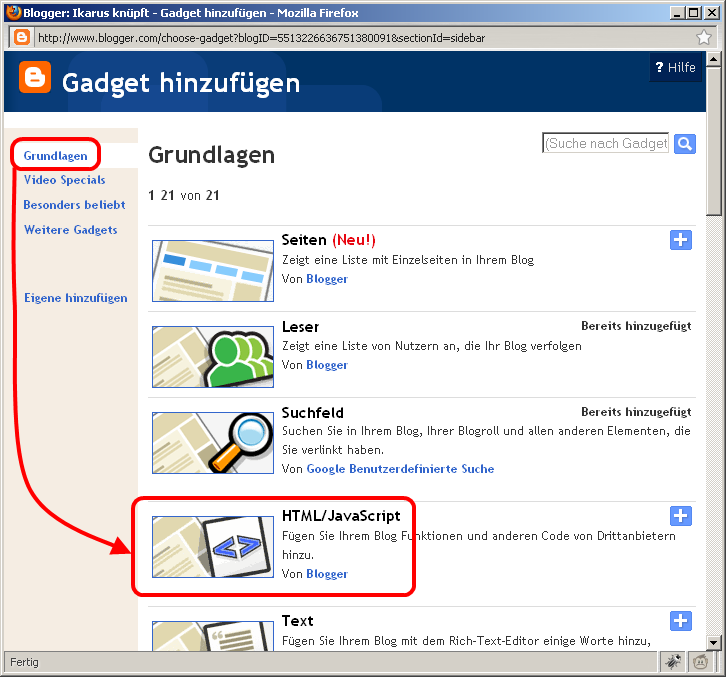Screen dimensions: 726x677
Task: Click the scrollbar up arrow
Action: 713,59
